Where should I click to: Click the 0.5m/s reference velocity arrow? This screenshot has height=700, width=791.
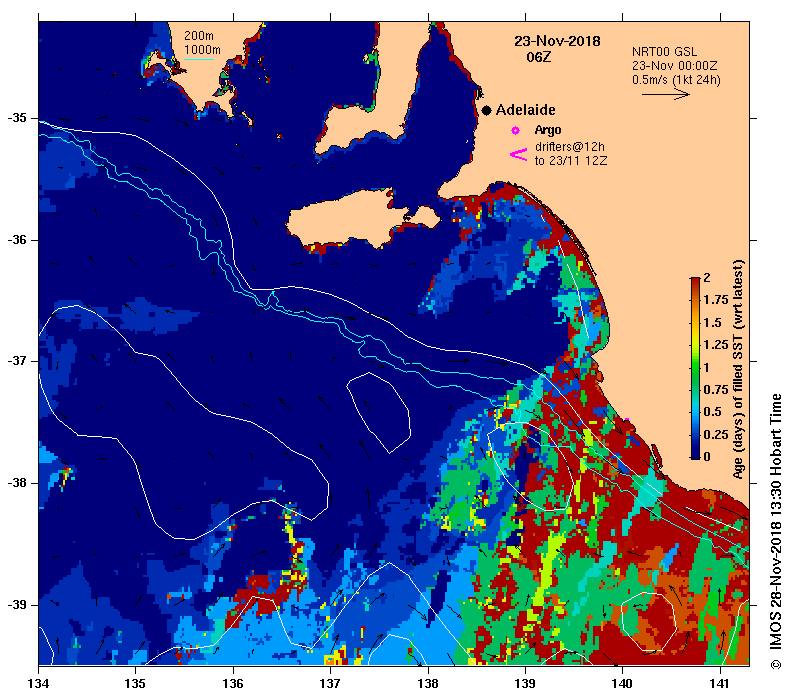click(665, 94)
